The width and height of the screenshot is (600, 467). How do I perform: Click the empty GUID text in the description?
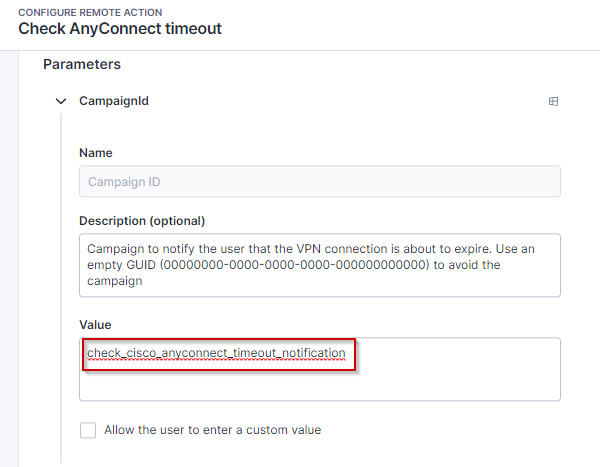[295, 265]
